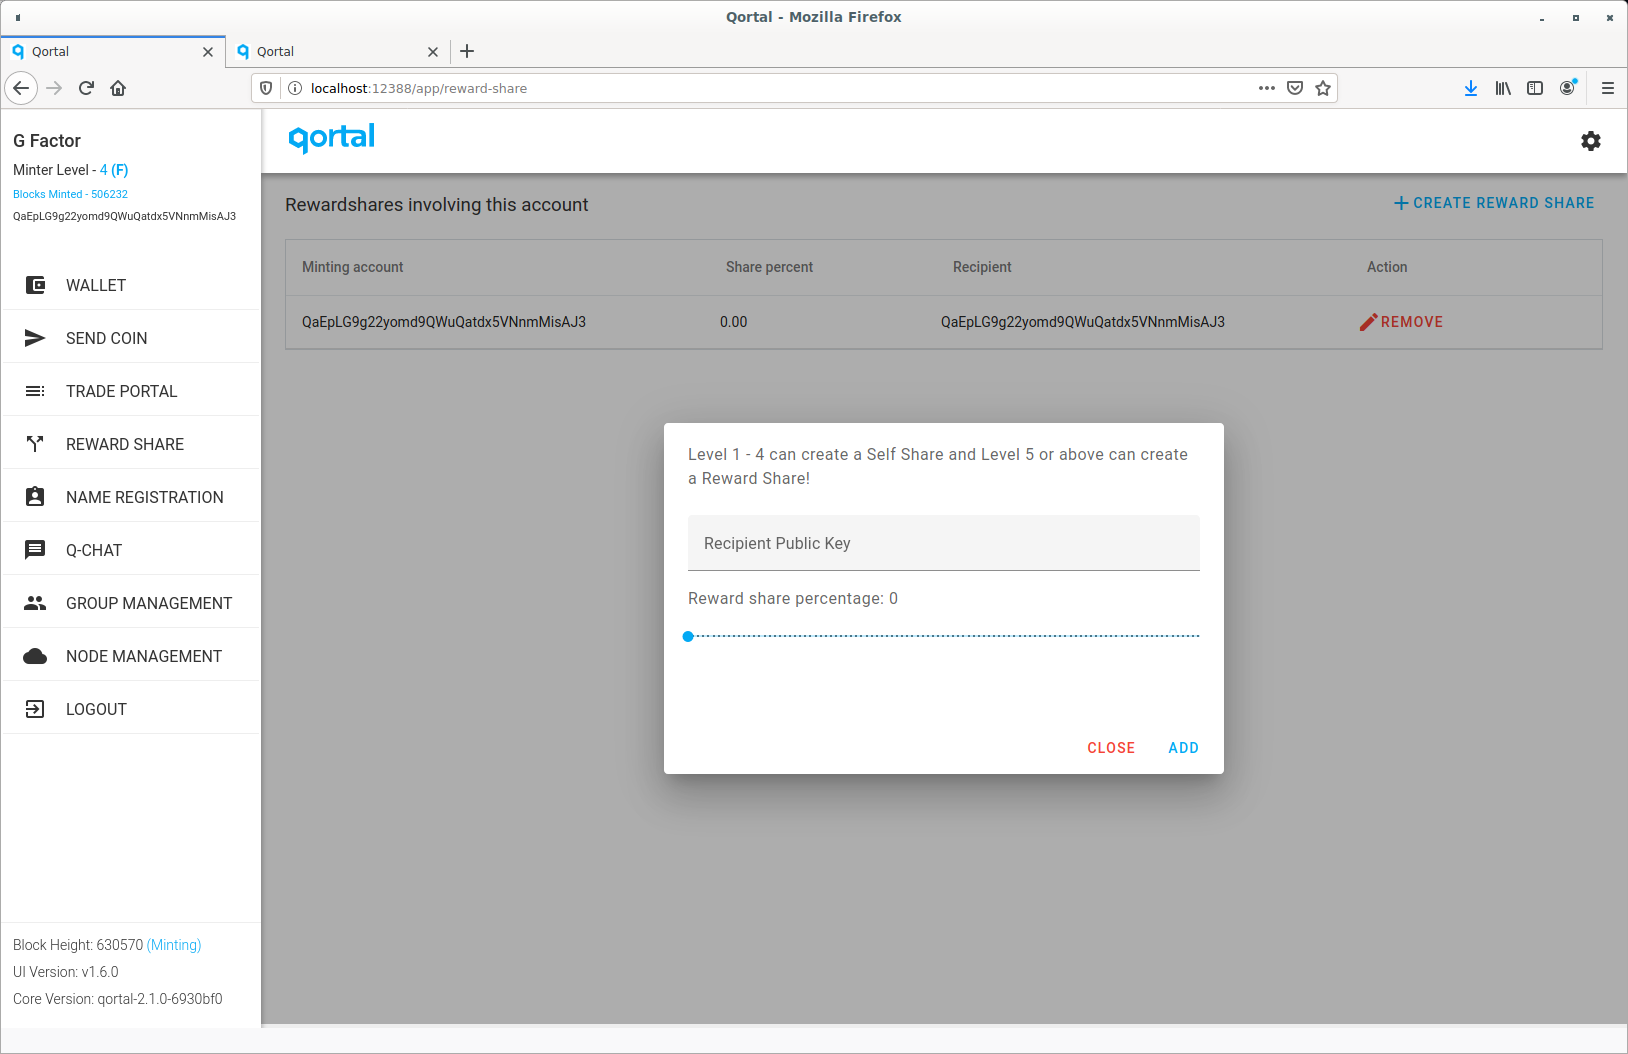
Task: Click the localhost address bar URL
Action: pos(419,88)
